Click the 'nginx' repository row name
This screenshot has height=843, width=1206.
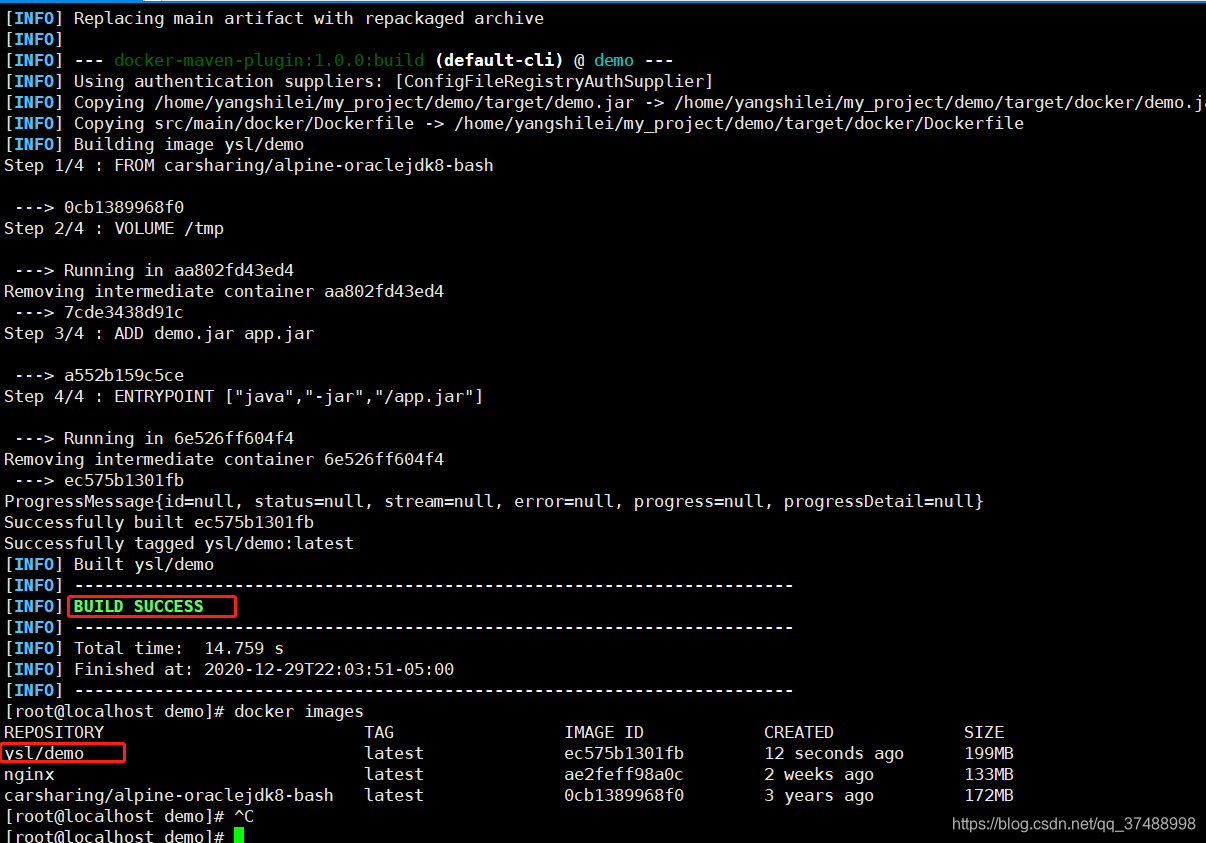29,774
